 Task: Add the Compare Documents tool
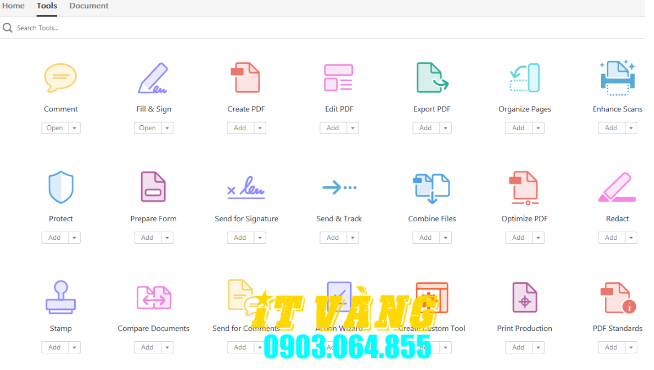148,347
